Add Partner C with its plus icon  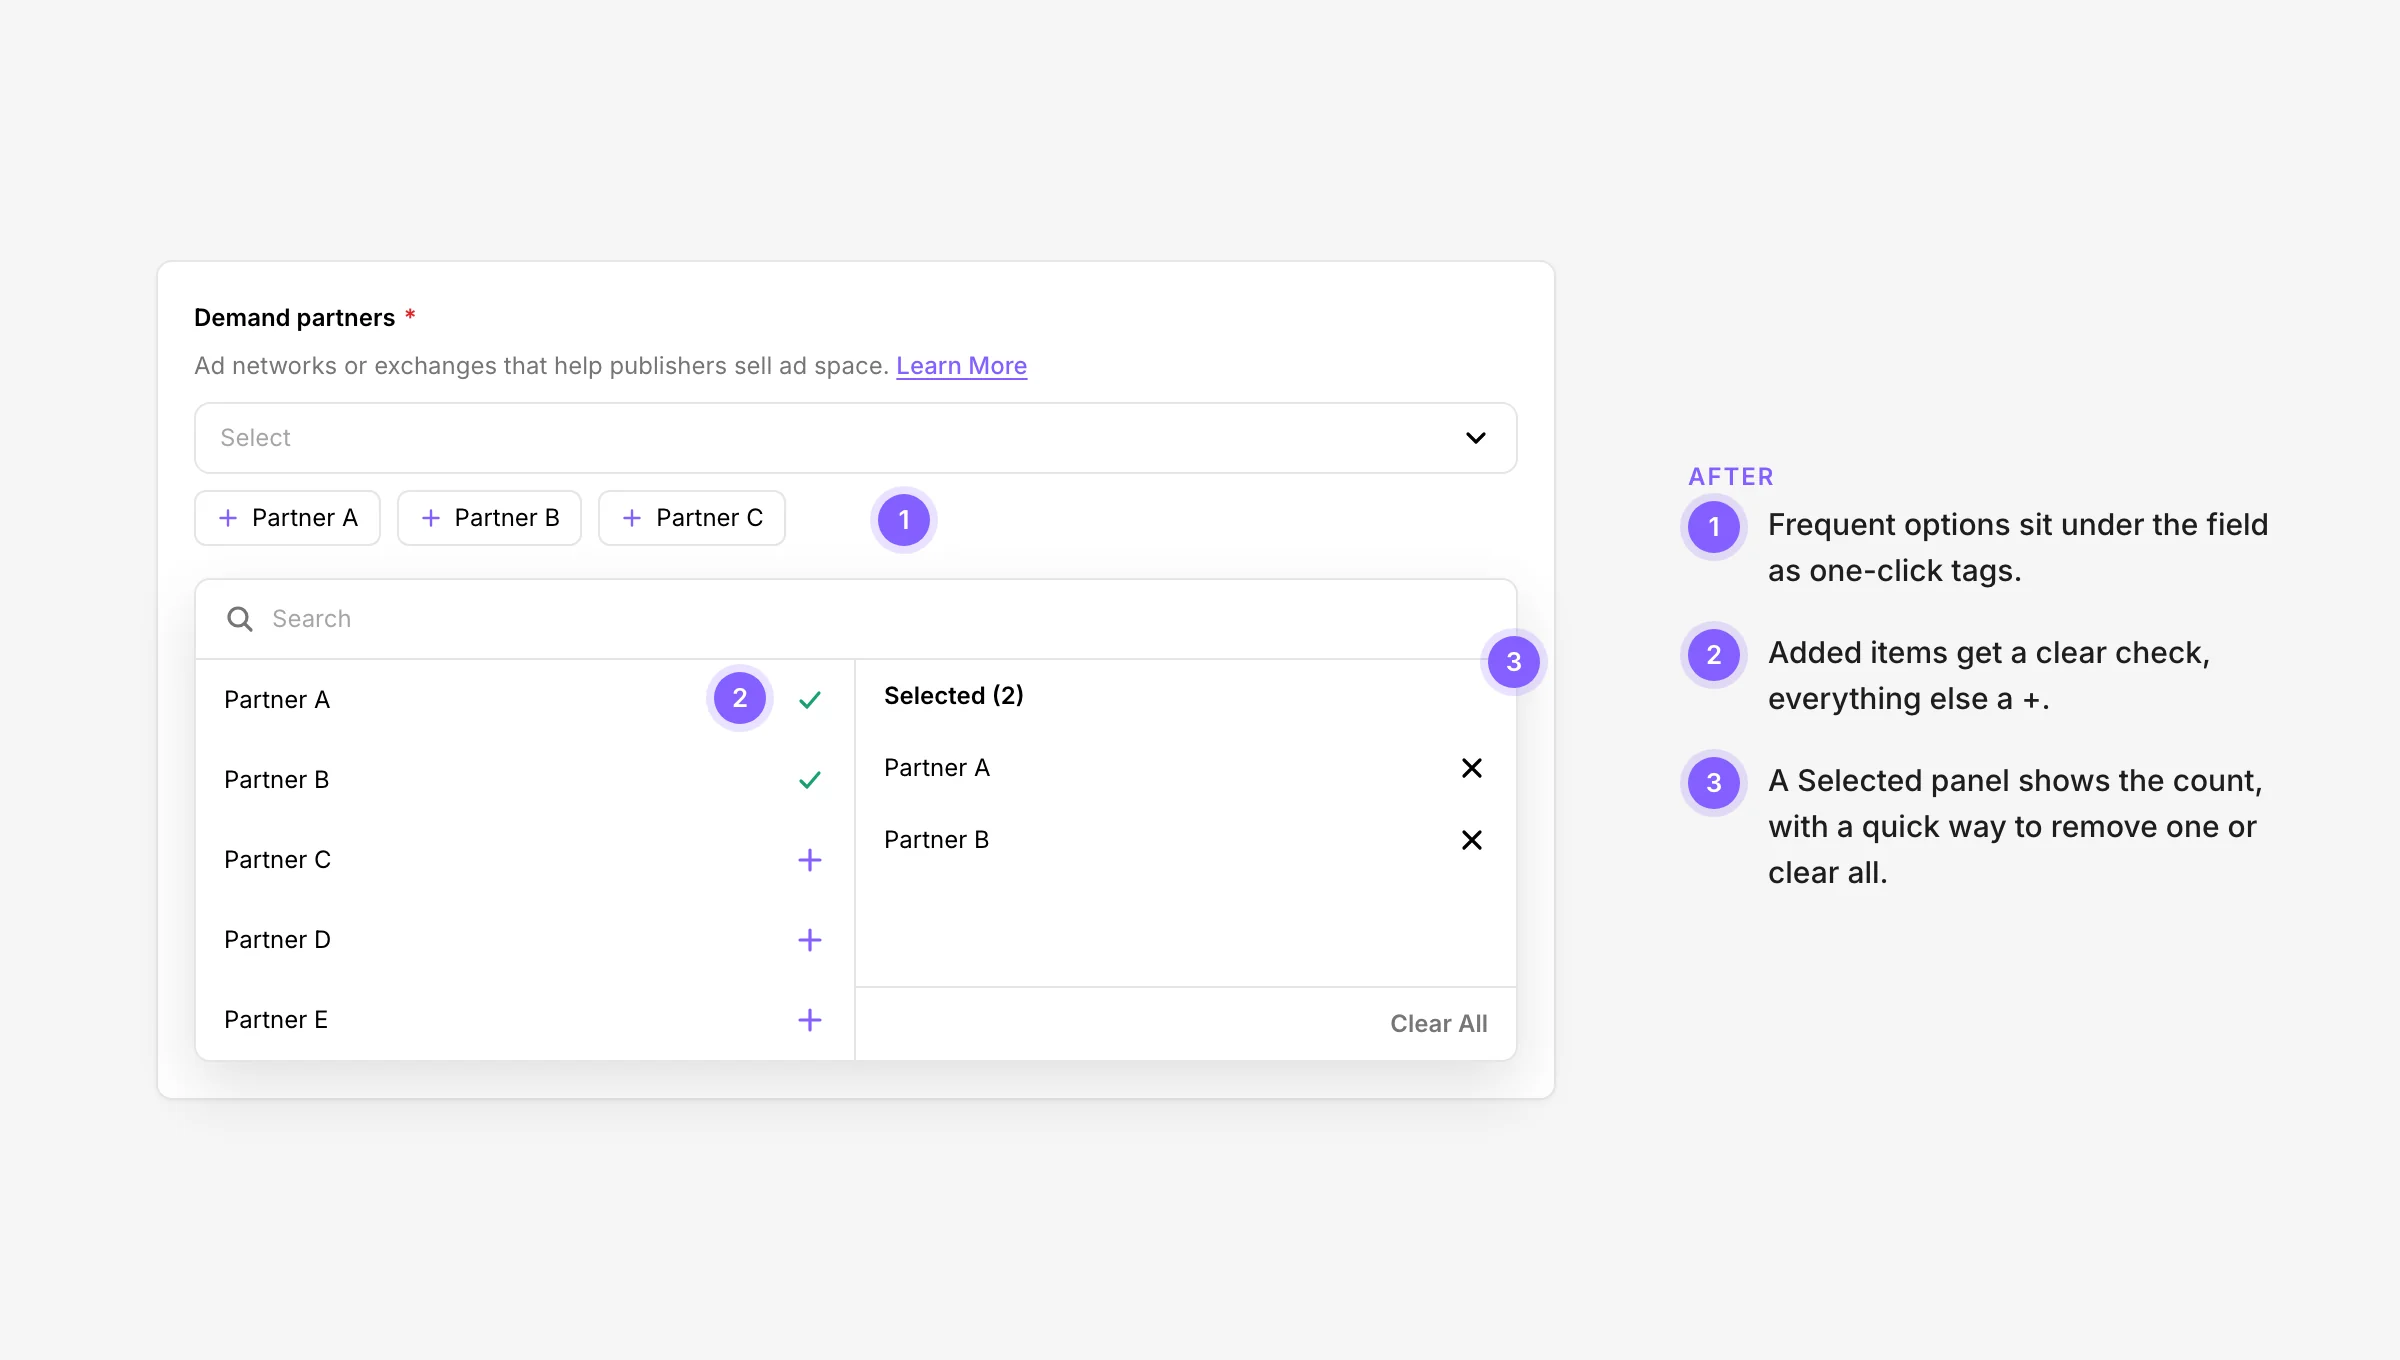(810, 860)
